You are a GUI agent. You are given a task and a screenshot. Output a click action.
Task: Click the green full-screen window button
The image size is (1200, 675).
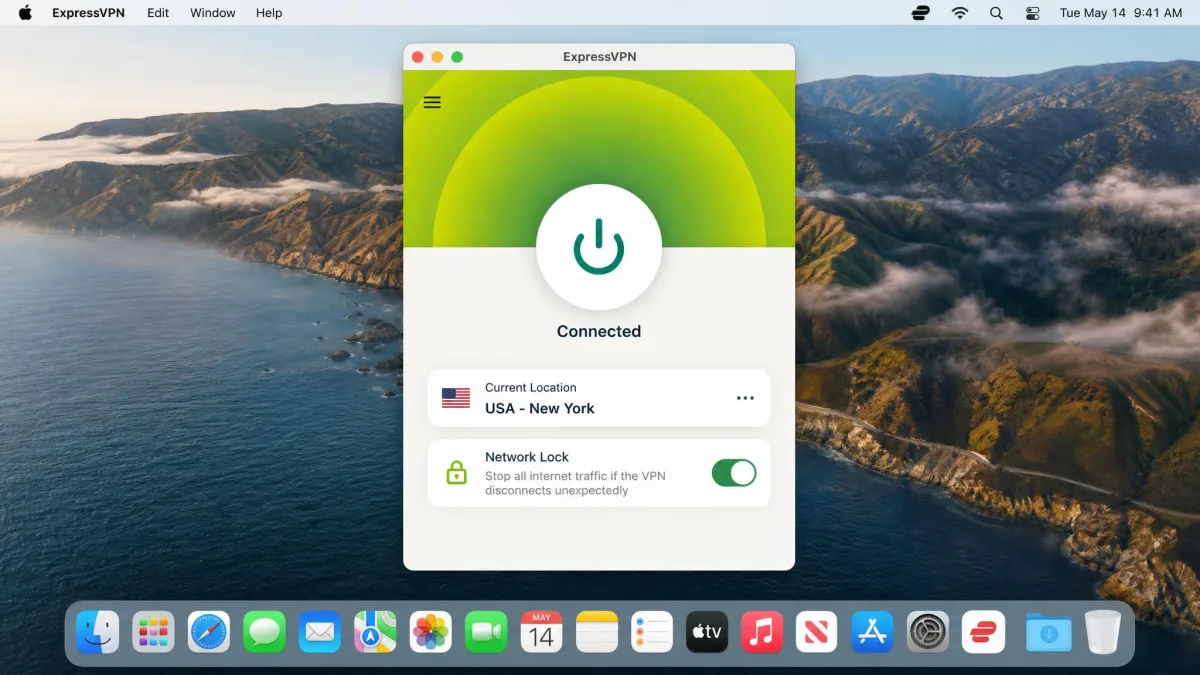[457, 57]
